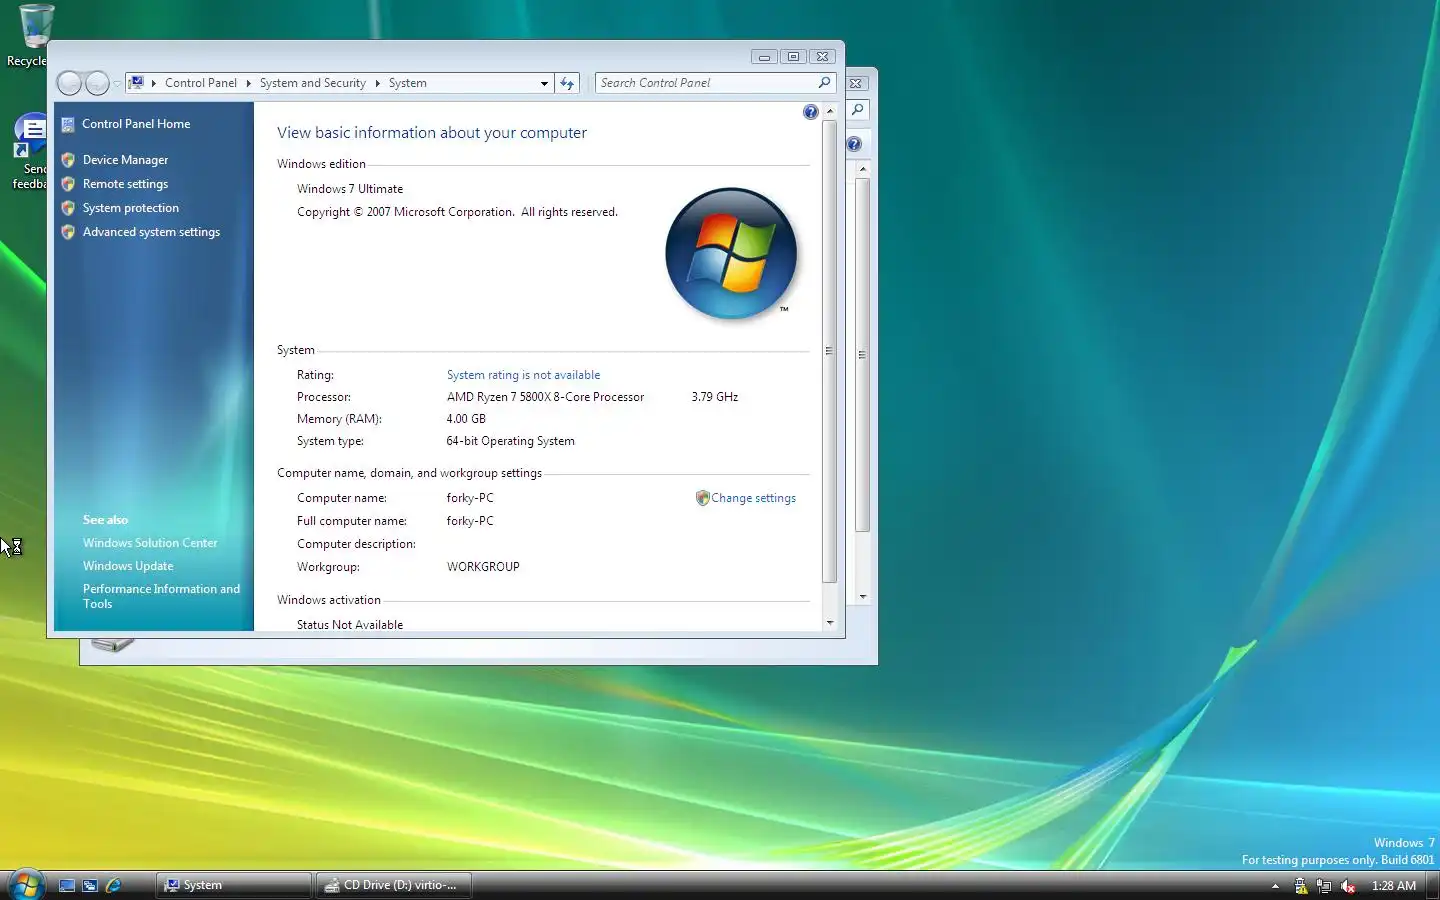
Task: Open System protection link
Action: tap(131, 208)
